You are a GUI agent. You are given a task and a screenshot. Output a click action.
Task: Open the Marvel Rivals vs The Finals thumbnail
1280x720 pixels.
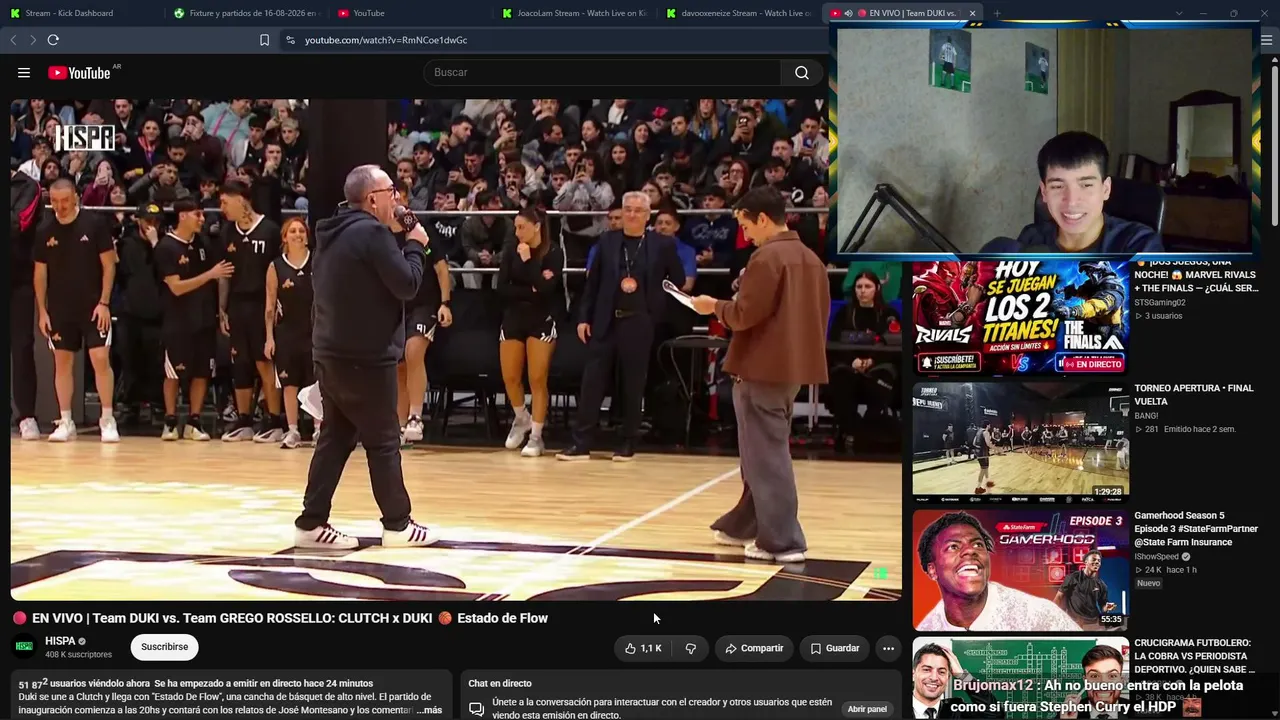click(1020, 317)
